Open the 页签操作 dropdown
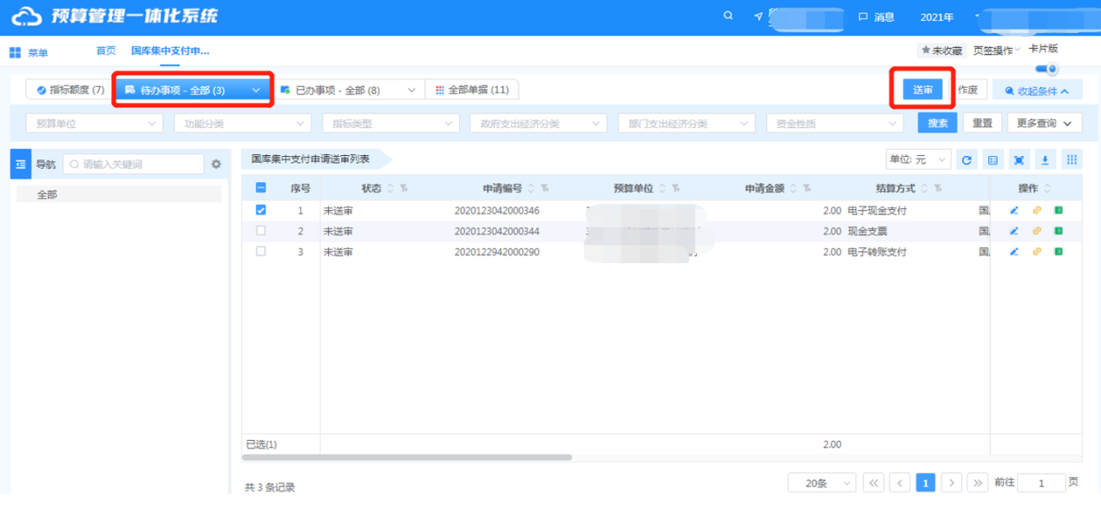This screenshot has width=1101, height=515. tap(997, 51)
